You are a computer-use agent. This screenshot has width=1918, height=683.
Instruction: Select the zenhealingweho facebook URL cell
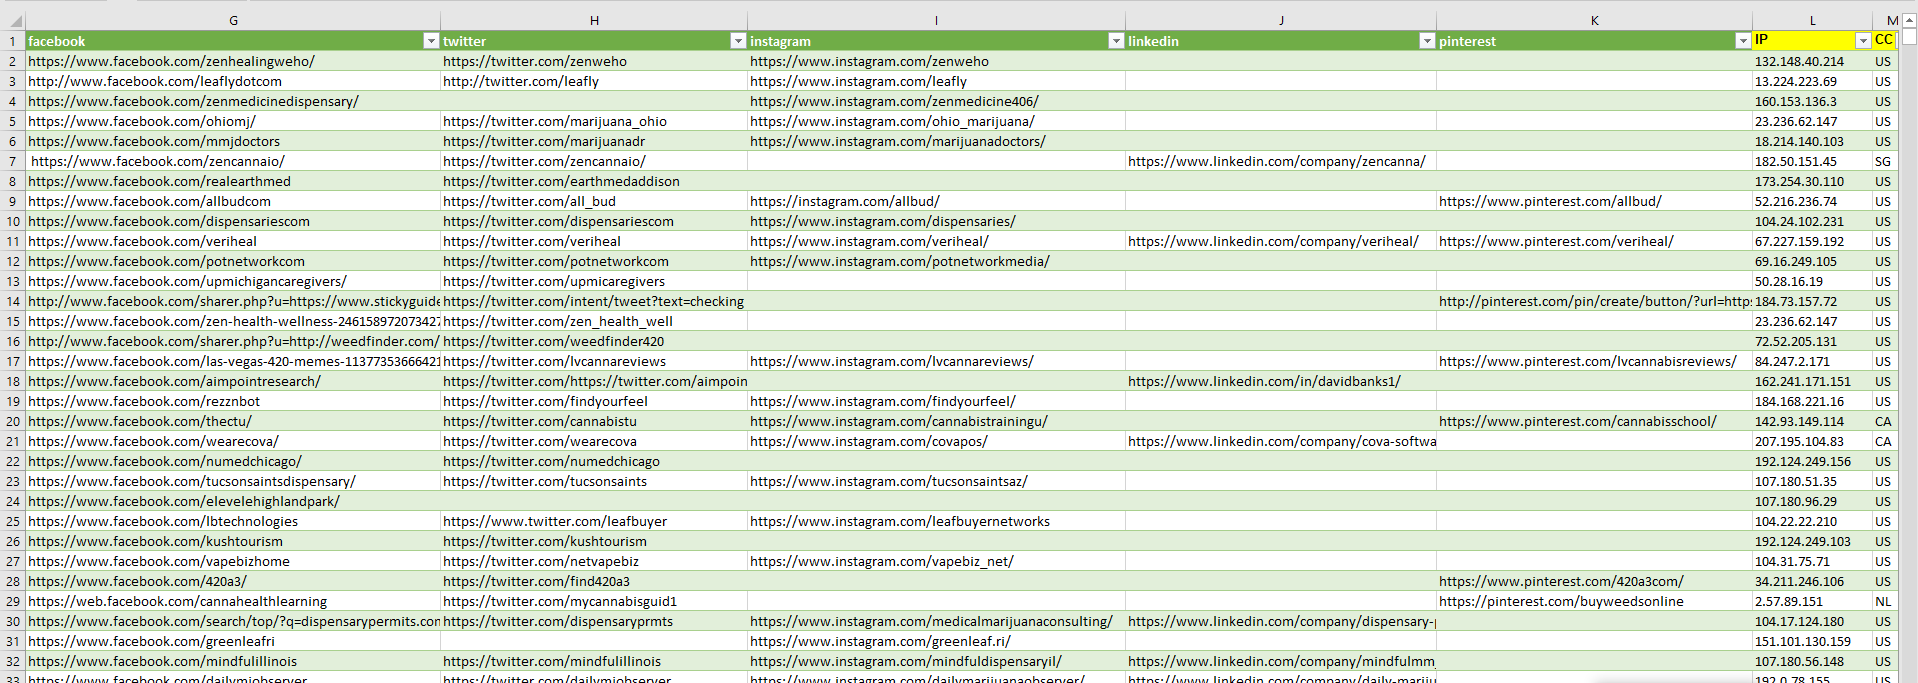(x=233, y=61)
